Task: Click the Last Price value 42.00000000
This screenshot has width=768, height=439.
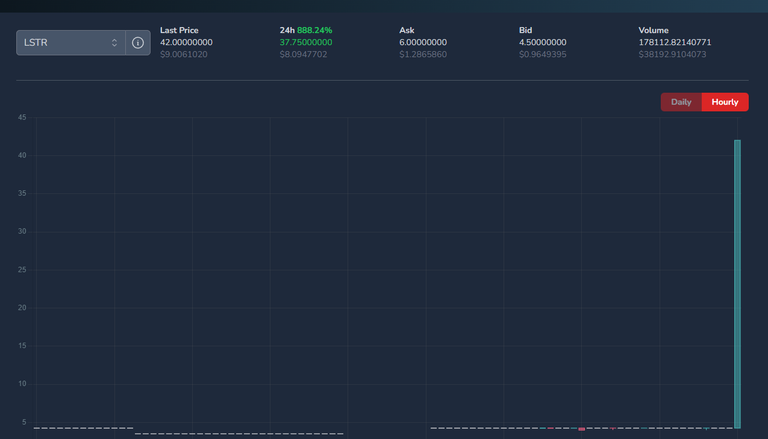Action: pos(186,42)
